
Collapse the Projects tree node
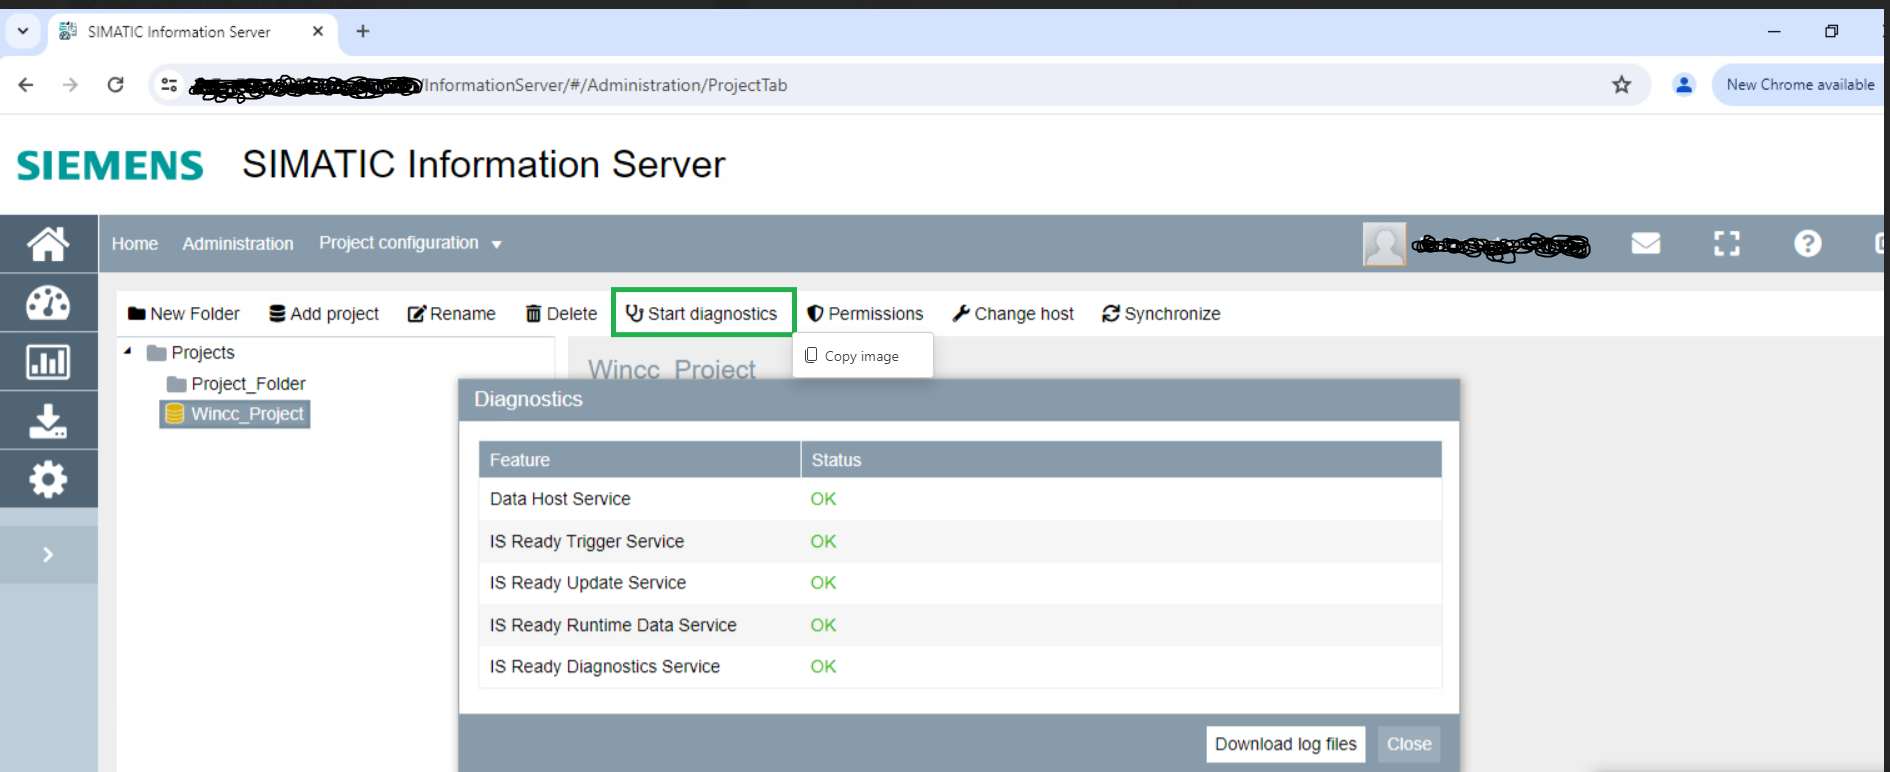(x=128, y=352)
